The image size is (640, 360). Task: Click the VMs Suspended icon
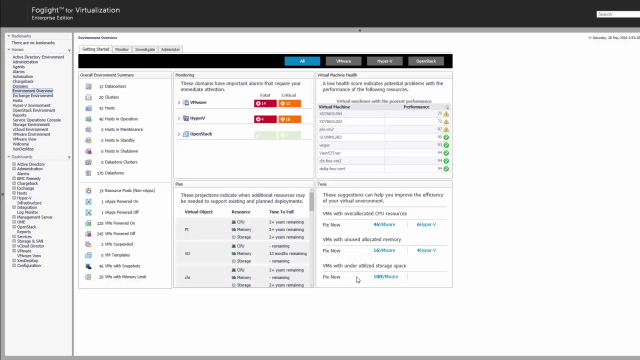[x=89, y=244]
